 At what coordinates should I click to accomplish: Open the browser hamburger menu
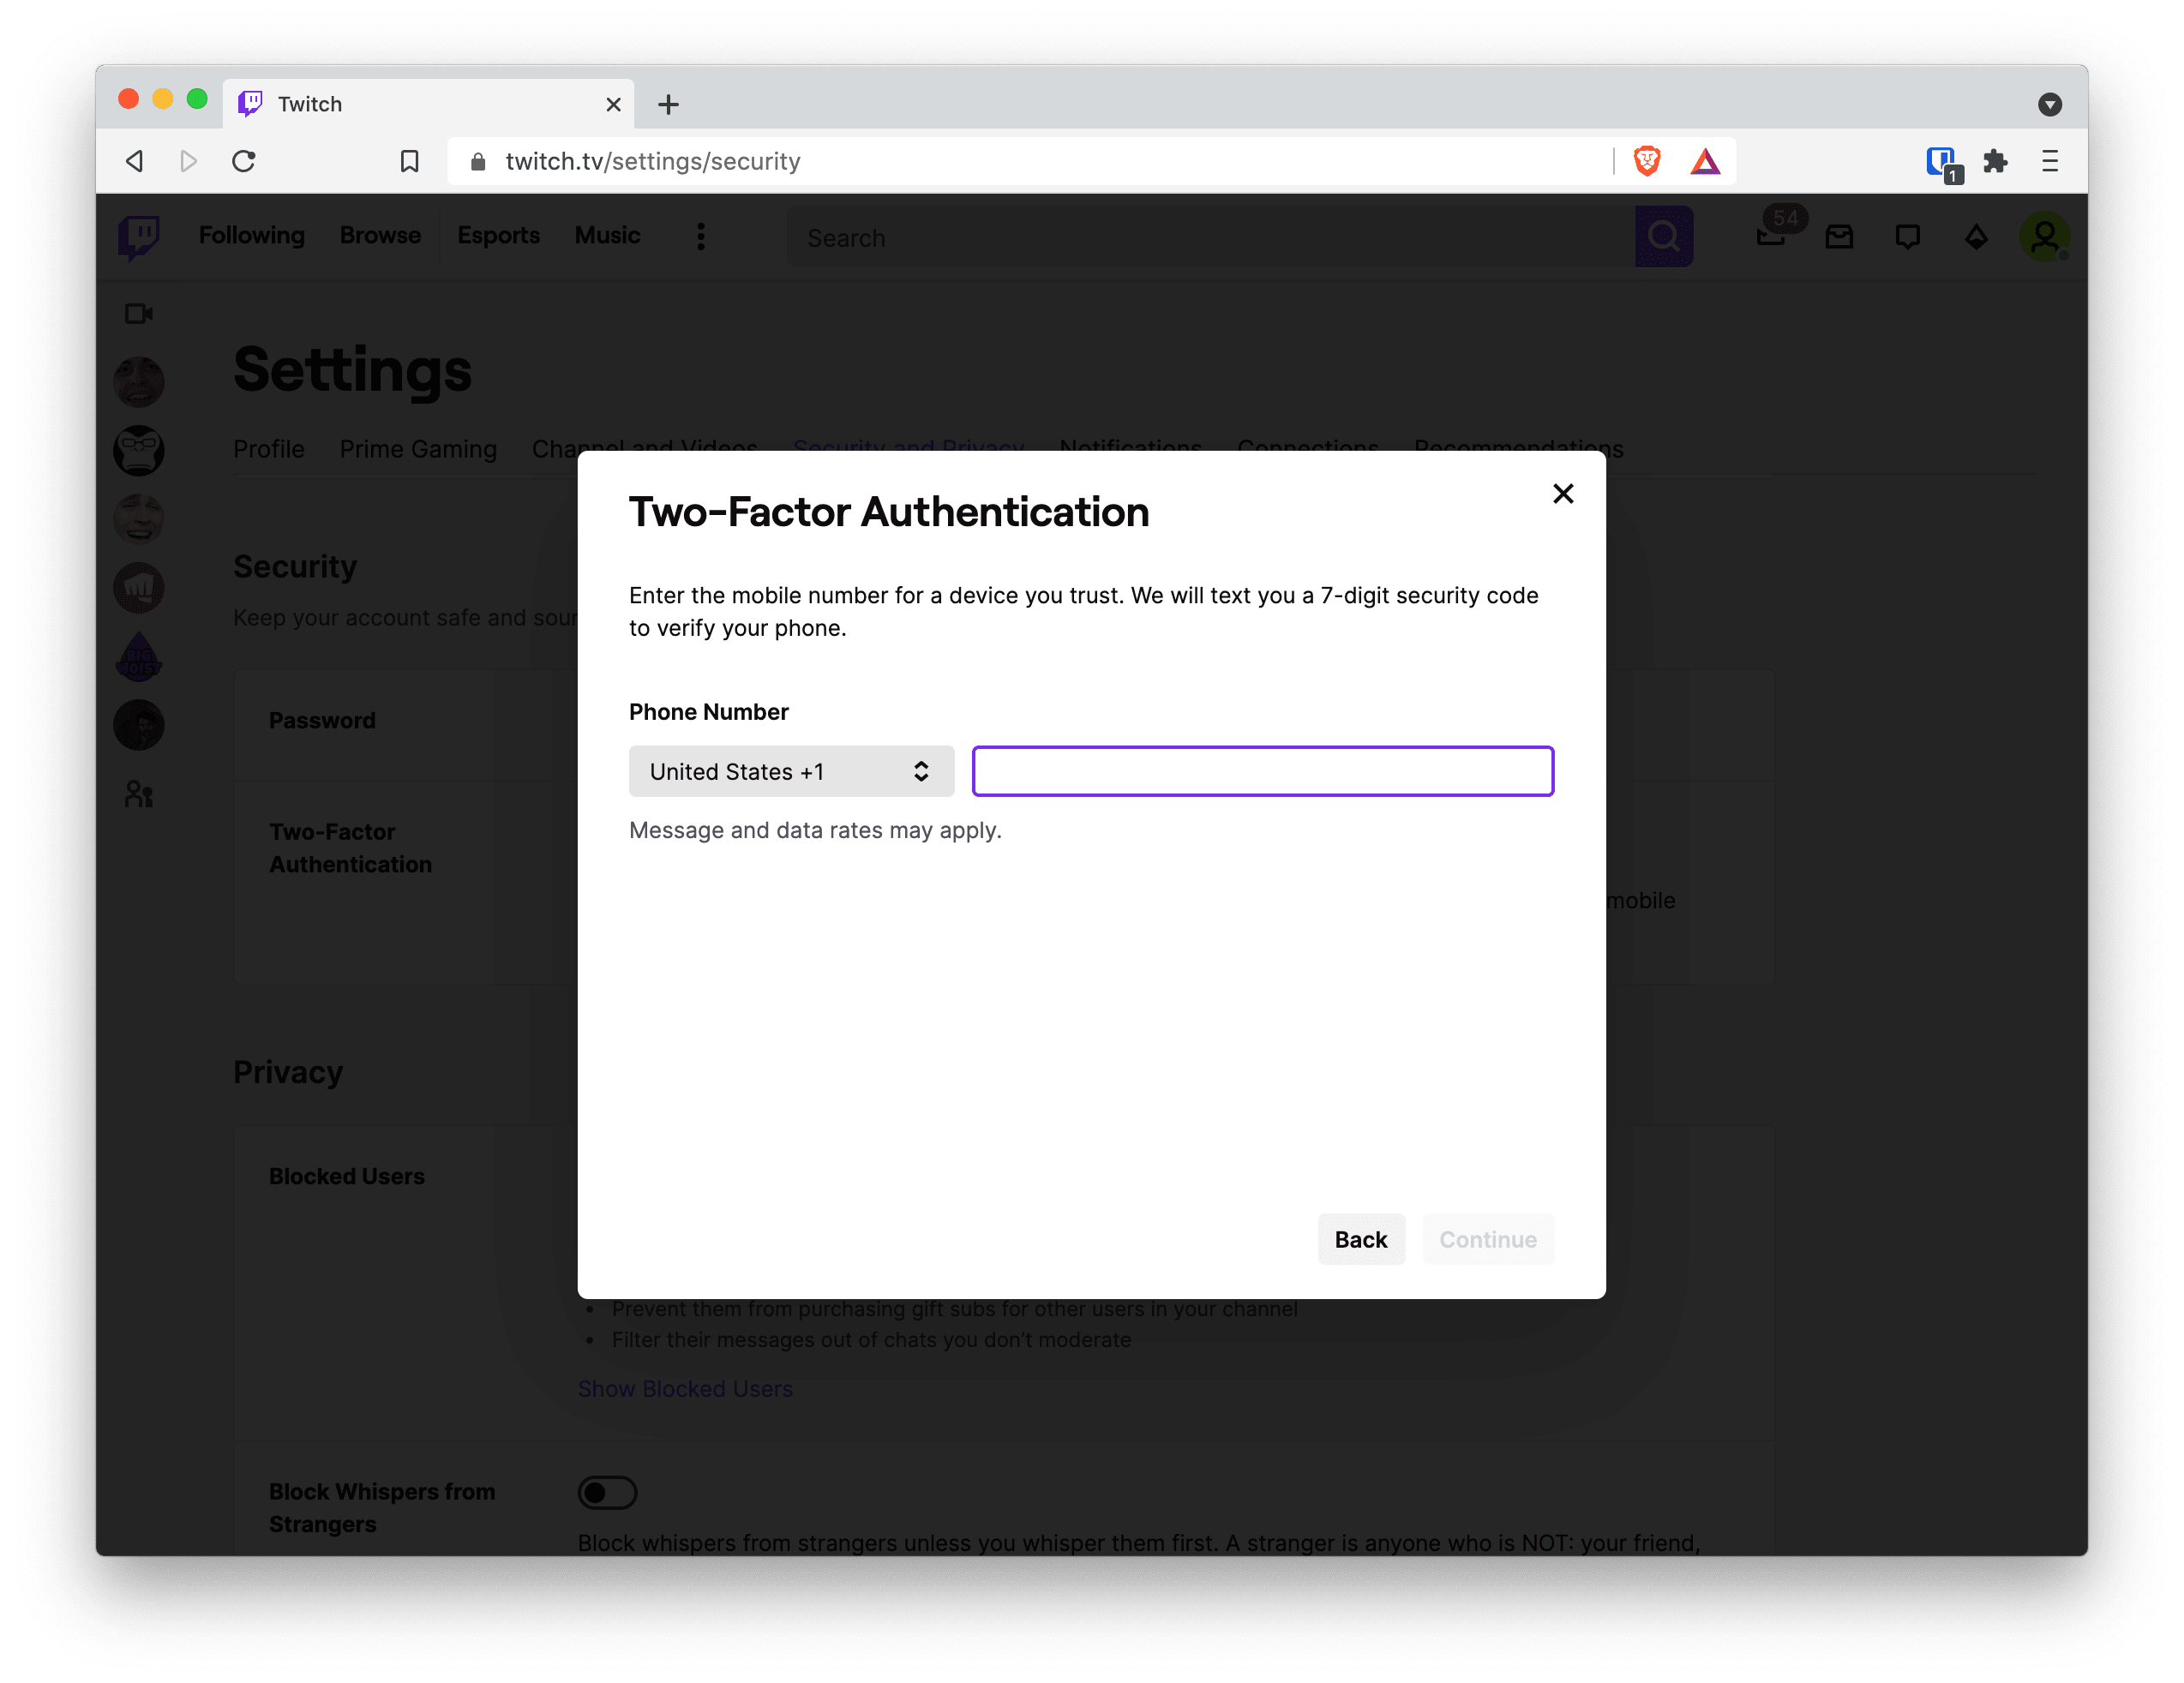tap(2050, 160)
